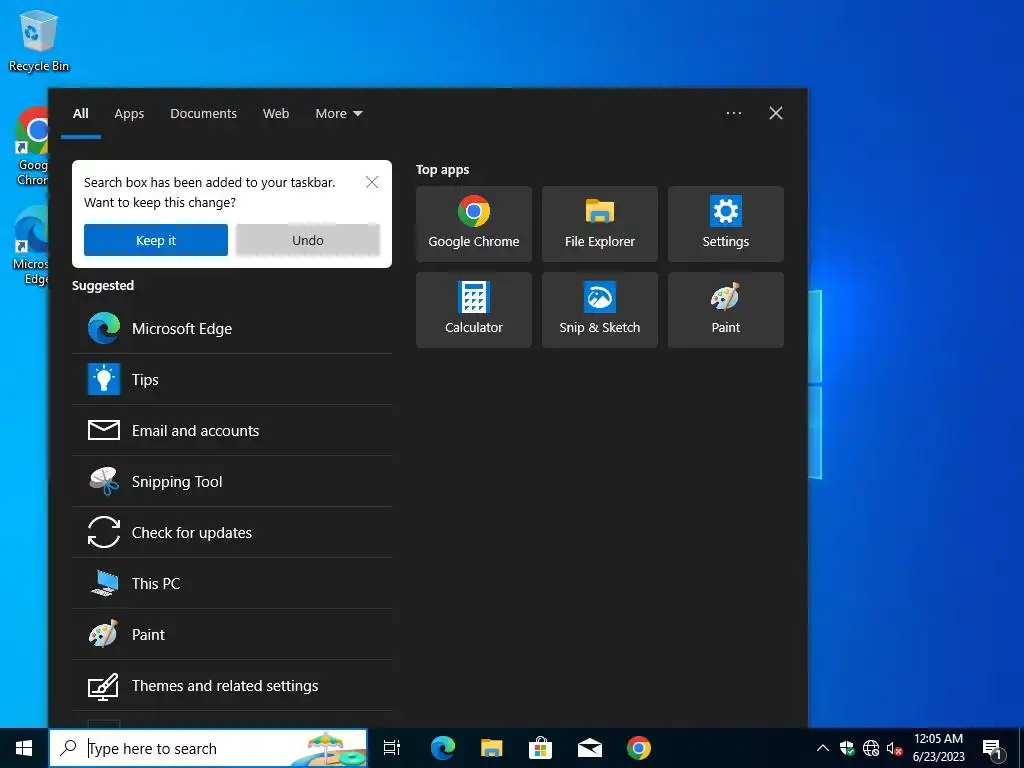Open Recycle Bin on the desktop
Viewport: 1024px width, 768px height.
(x=39, y=40)
